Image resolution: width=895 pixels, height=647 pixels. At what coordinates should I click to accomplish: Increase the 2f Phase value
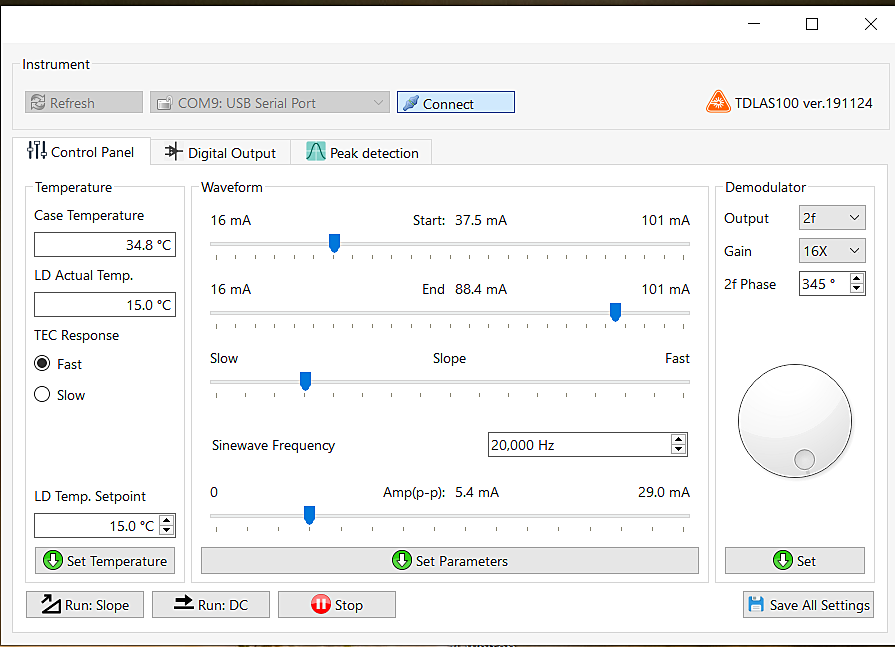pyautogui.click(x=856, y=278)
